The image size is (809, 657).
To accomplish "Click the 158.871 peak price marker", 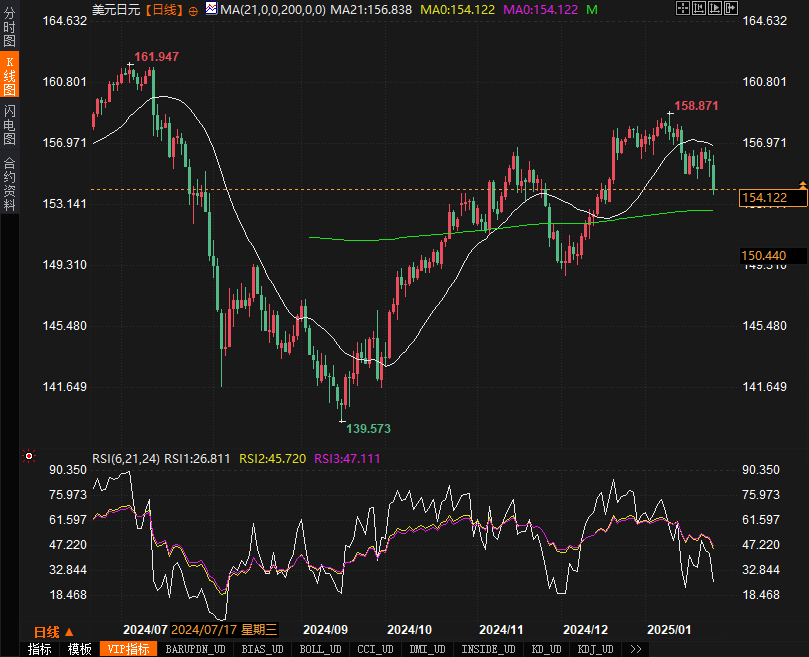I will [x=696, y=105].
